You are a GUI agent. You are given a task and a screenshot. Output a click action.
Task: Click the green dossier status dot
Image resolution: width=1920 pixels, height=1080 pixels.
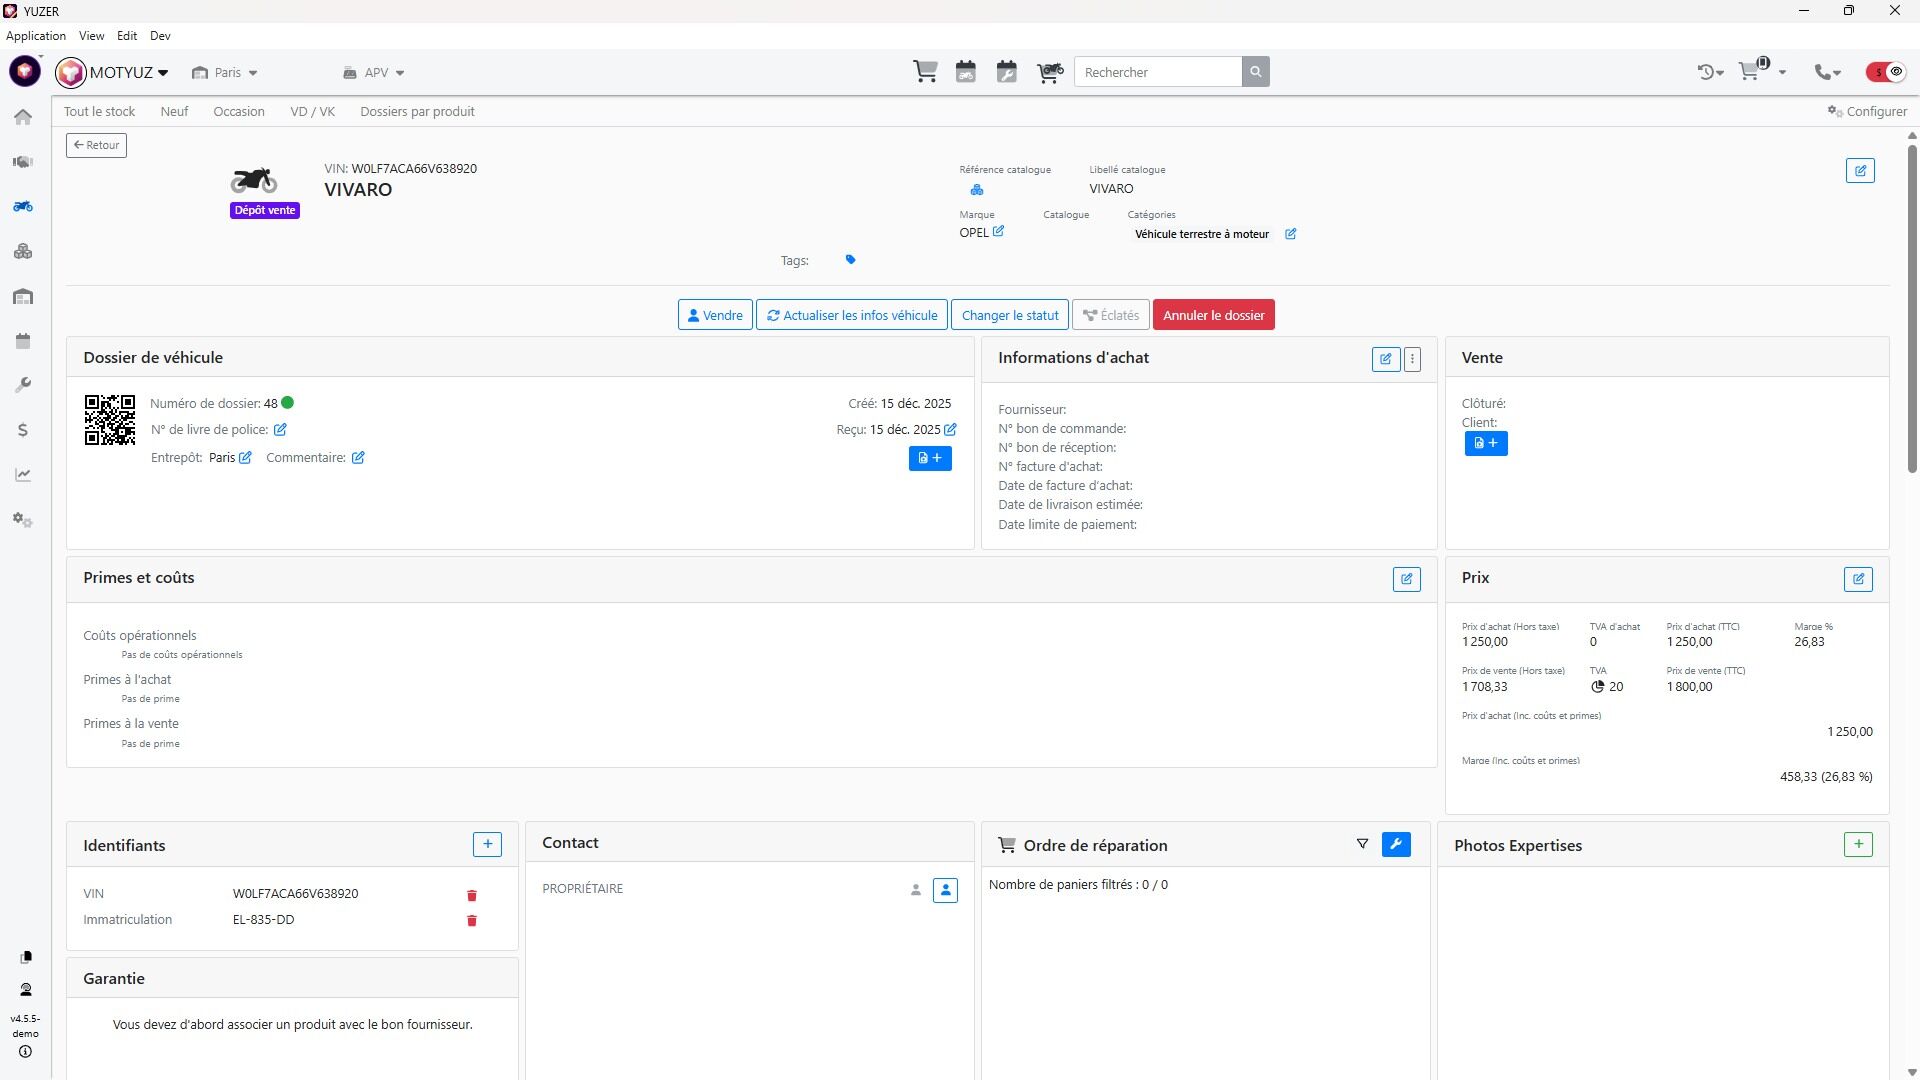(288, 403)
